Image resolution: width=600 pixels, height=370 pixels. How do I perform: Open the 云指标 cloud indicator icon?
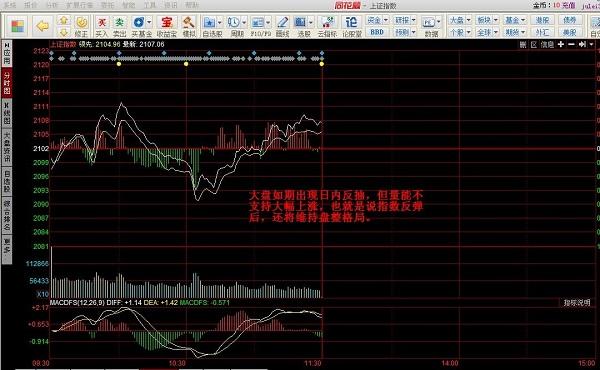tap(327, 26)
